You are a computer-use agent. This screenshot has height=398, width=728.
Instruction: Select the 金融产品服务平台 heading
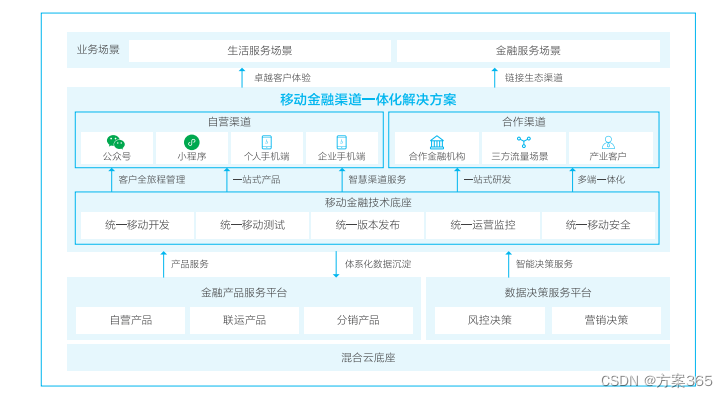point(244,293)
